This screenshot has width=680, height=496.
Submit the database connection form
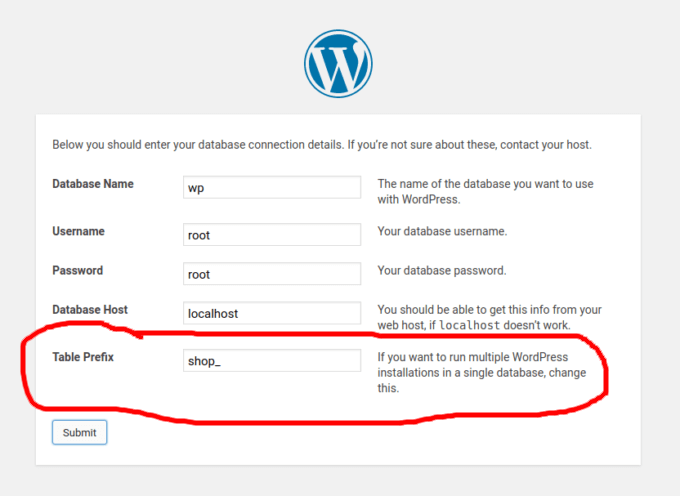(79, 432)
